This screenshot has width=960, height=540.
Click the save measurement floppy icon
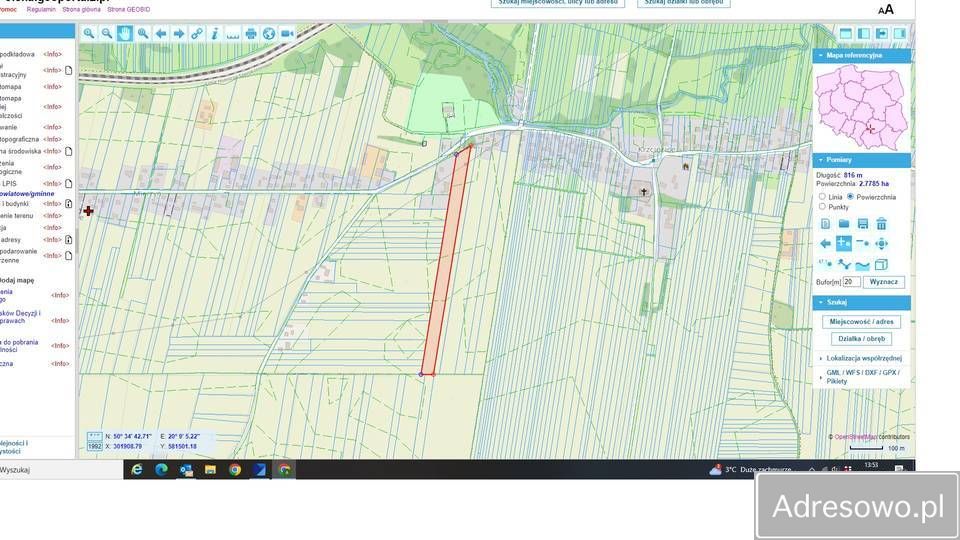point(862,224)
